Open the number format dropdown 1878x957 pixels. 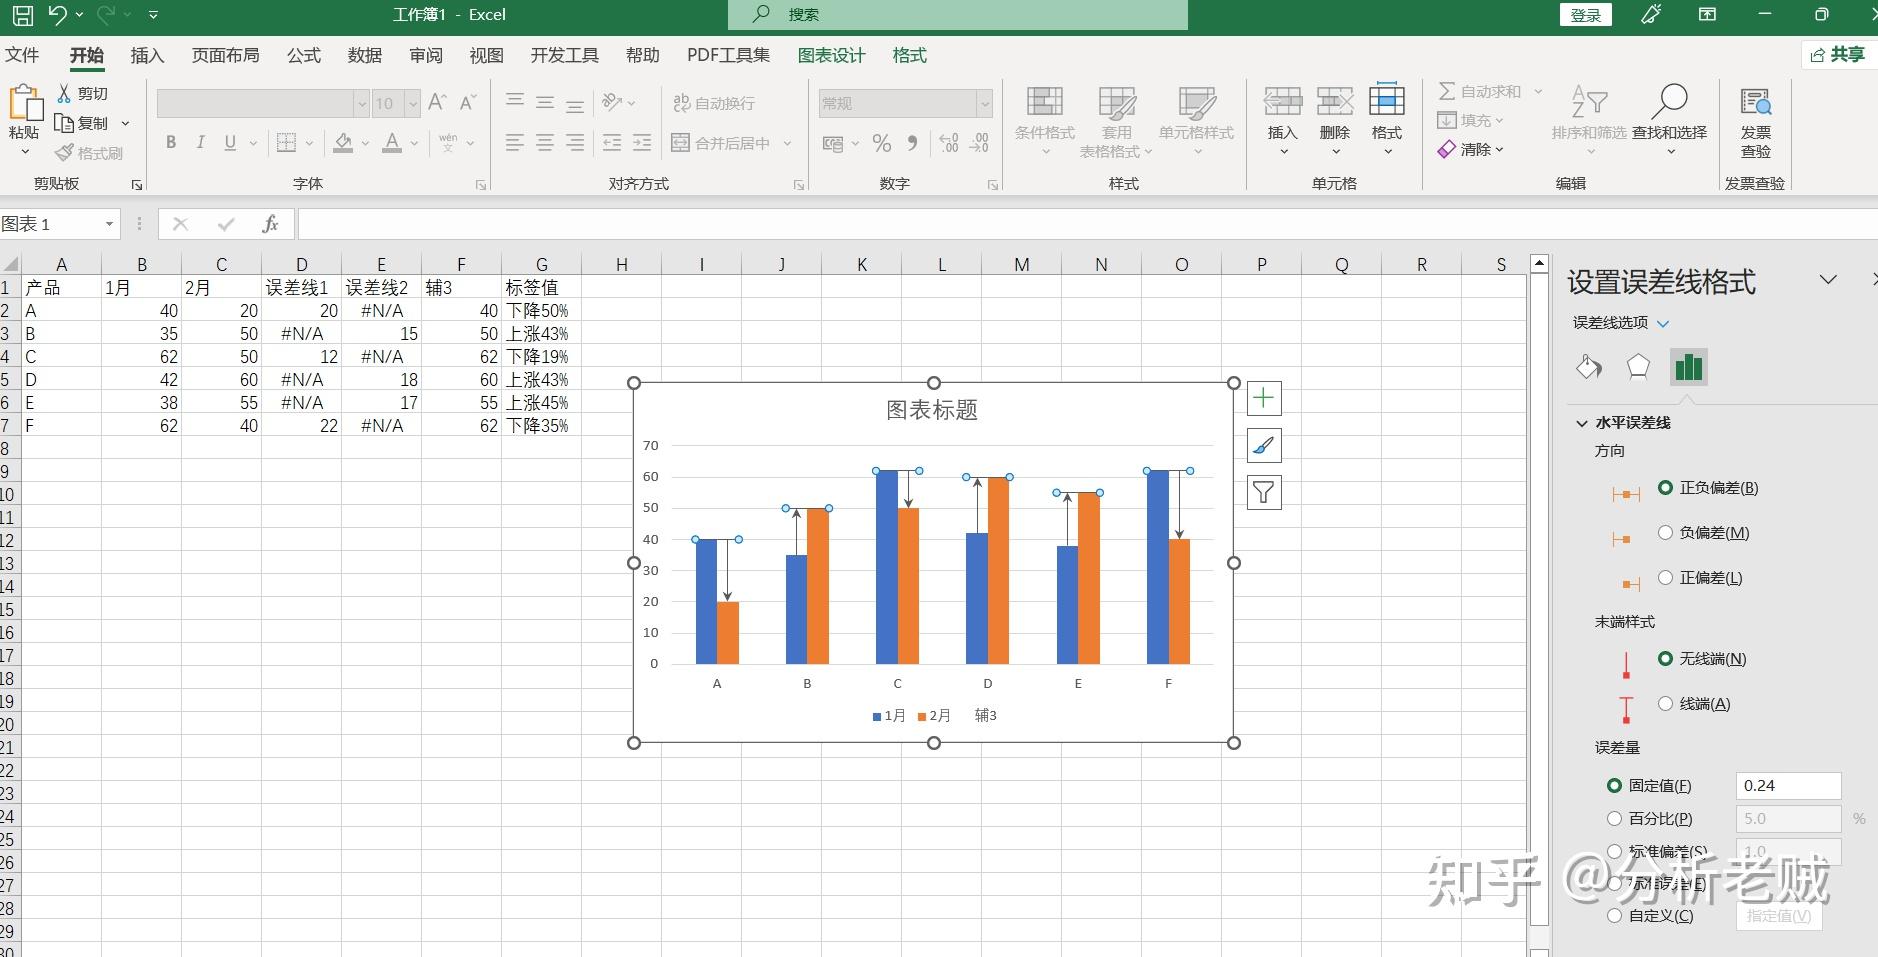[984, 103]
